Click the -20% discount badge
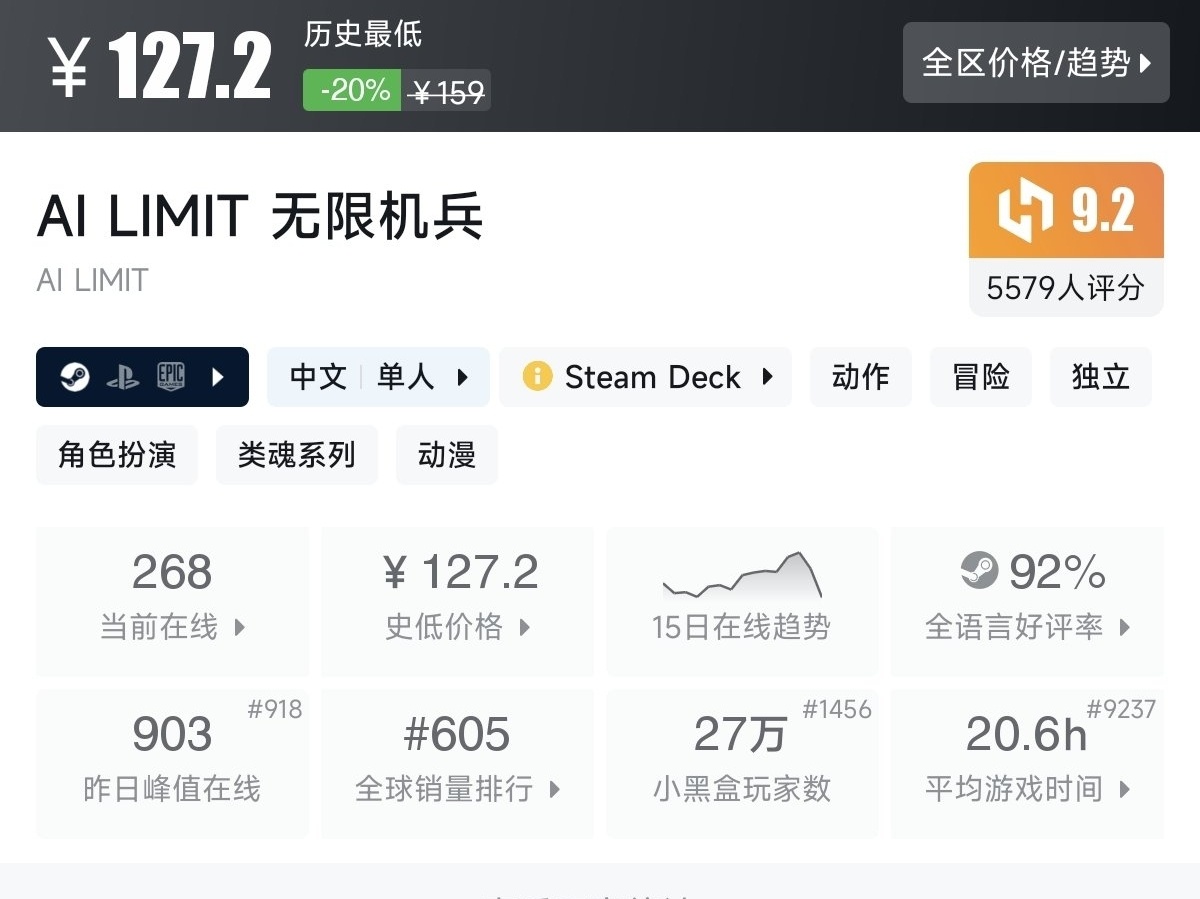Image resolution: width=1200 pixels, height=899 pixels. (353, 91)
